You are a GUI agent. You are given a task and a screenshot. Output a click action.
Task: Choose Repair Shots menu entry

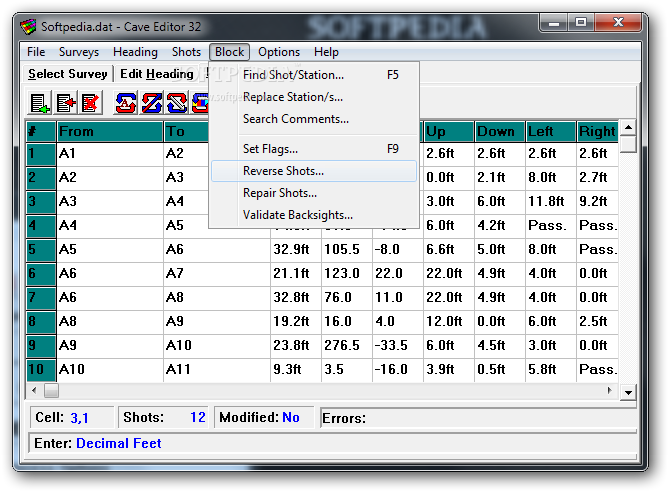tap(314, 193)
